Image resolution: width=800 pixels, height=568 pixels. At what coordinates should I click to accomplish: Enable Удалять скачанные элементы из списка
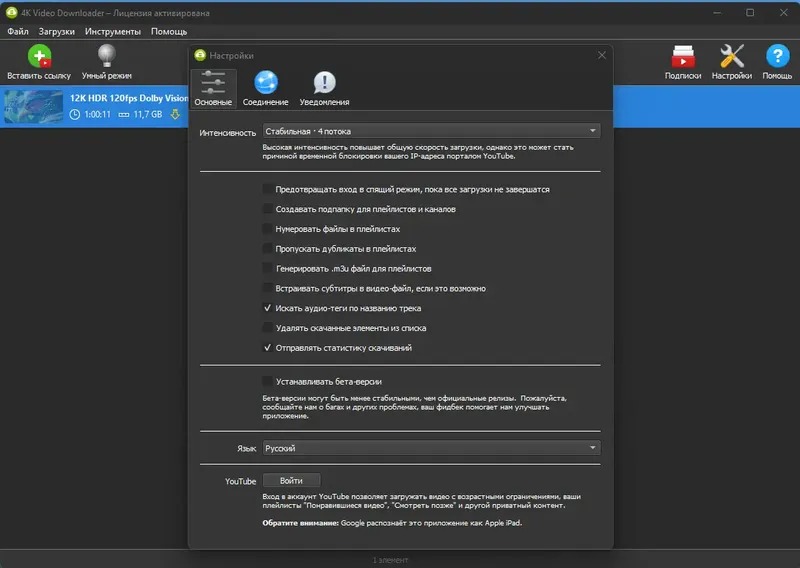coord(267,328)
